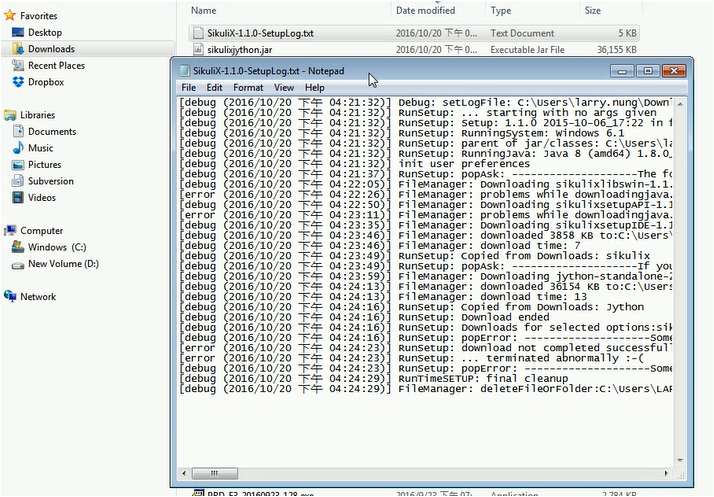Select the SikuliX-1.1.0-SetupLog.txt file name
This screenshot has height=497, width=714.
(x=260, y=33)
